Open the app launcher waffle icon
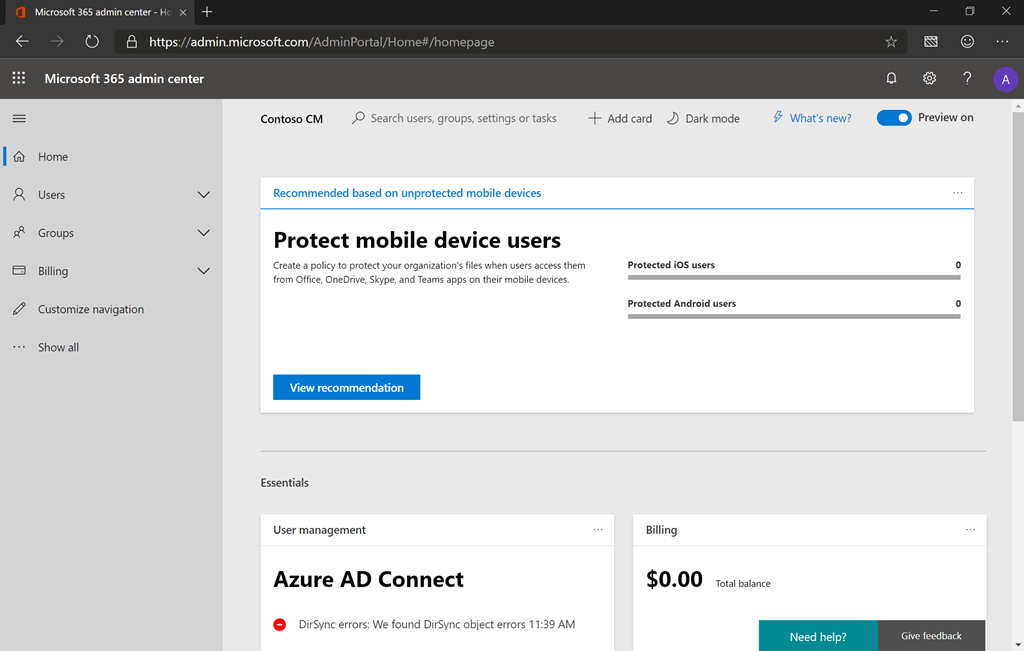Image resolution: width=1024 pixels, height=651 pixels. click(19, 78)
